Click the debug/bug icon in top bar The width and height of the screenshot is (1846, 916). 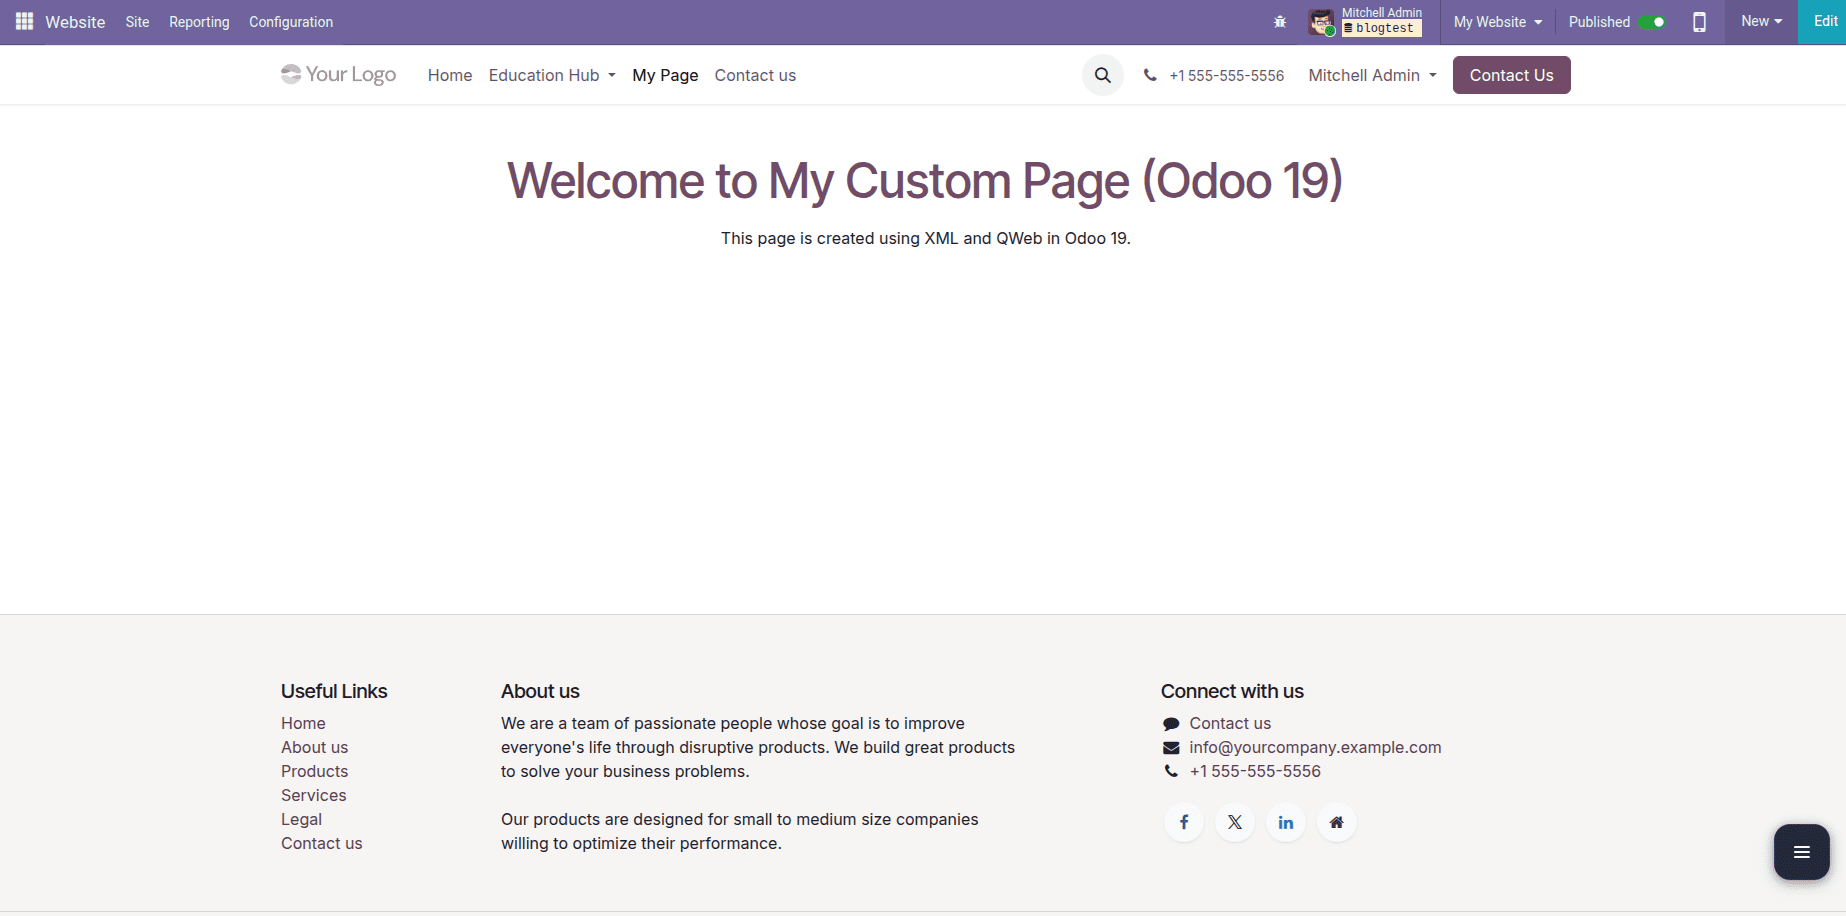(x=1279, y=21)
